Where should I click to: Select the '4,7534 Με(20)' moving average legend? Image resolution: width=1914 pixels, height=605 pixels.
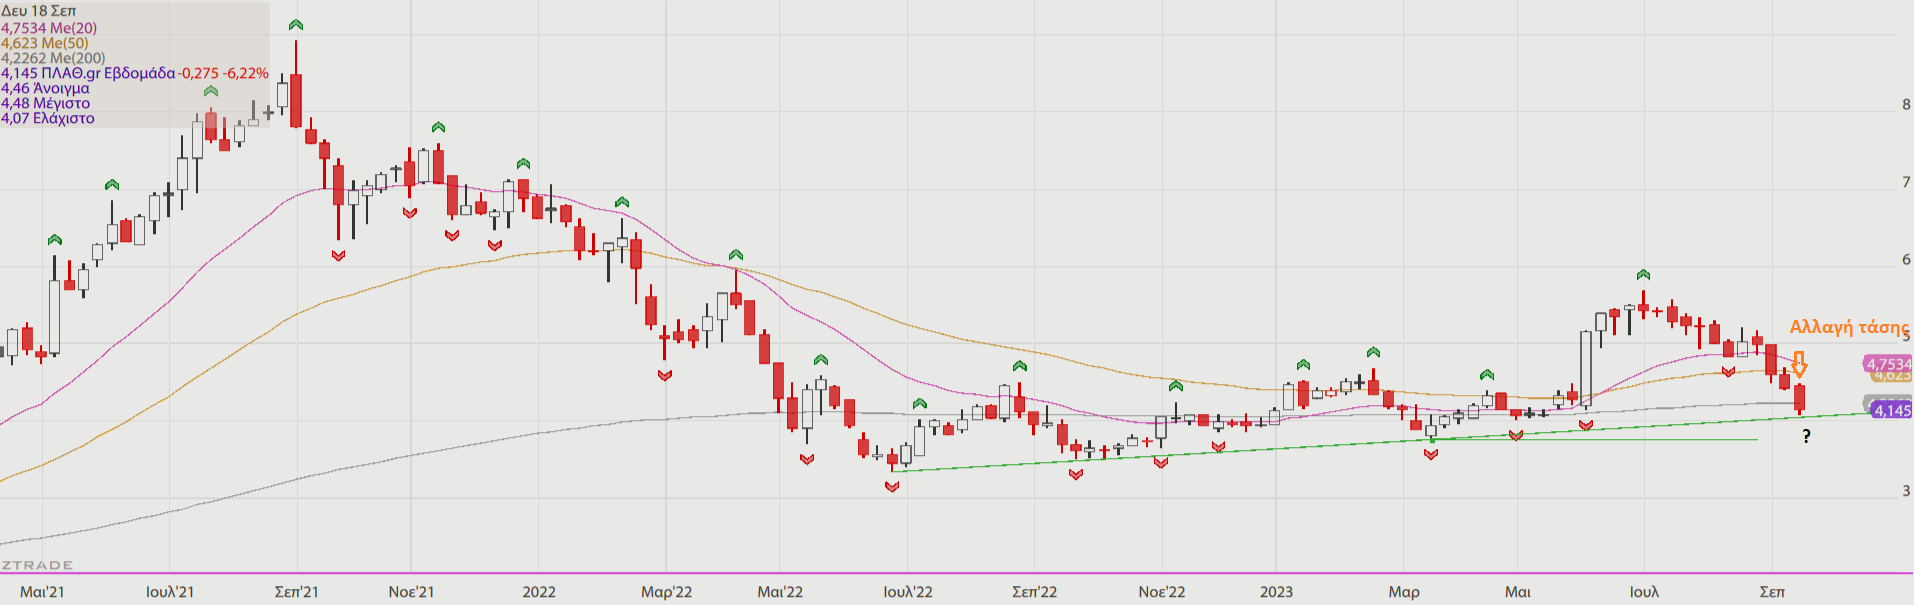coord(49,28)
